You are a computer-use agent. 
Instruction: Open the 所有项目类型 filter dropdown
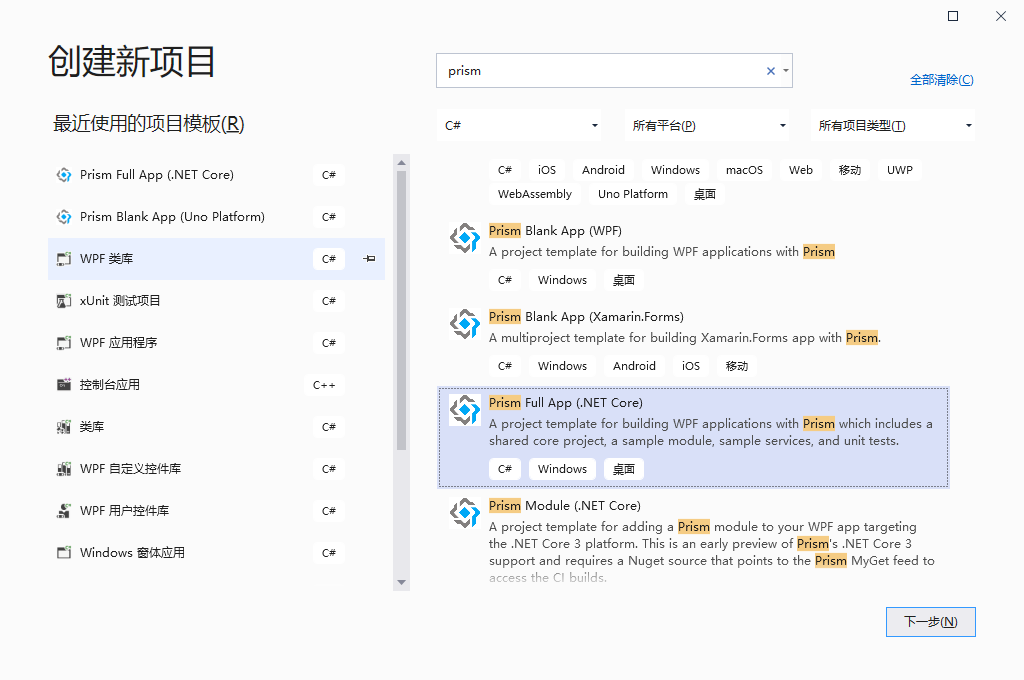(893, 125)
